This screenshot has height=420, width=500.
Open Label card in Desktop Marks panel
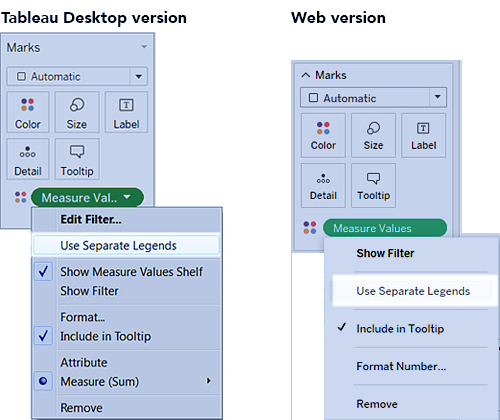(x=126, y=112)
